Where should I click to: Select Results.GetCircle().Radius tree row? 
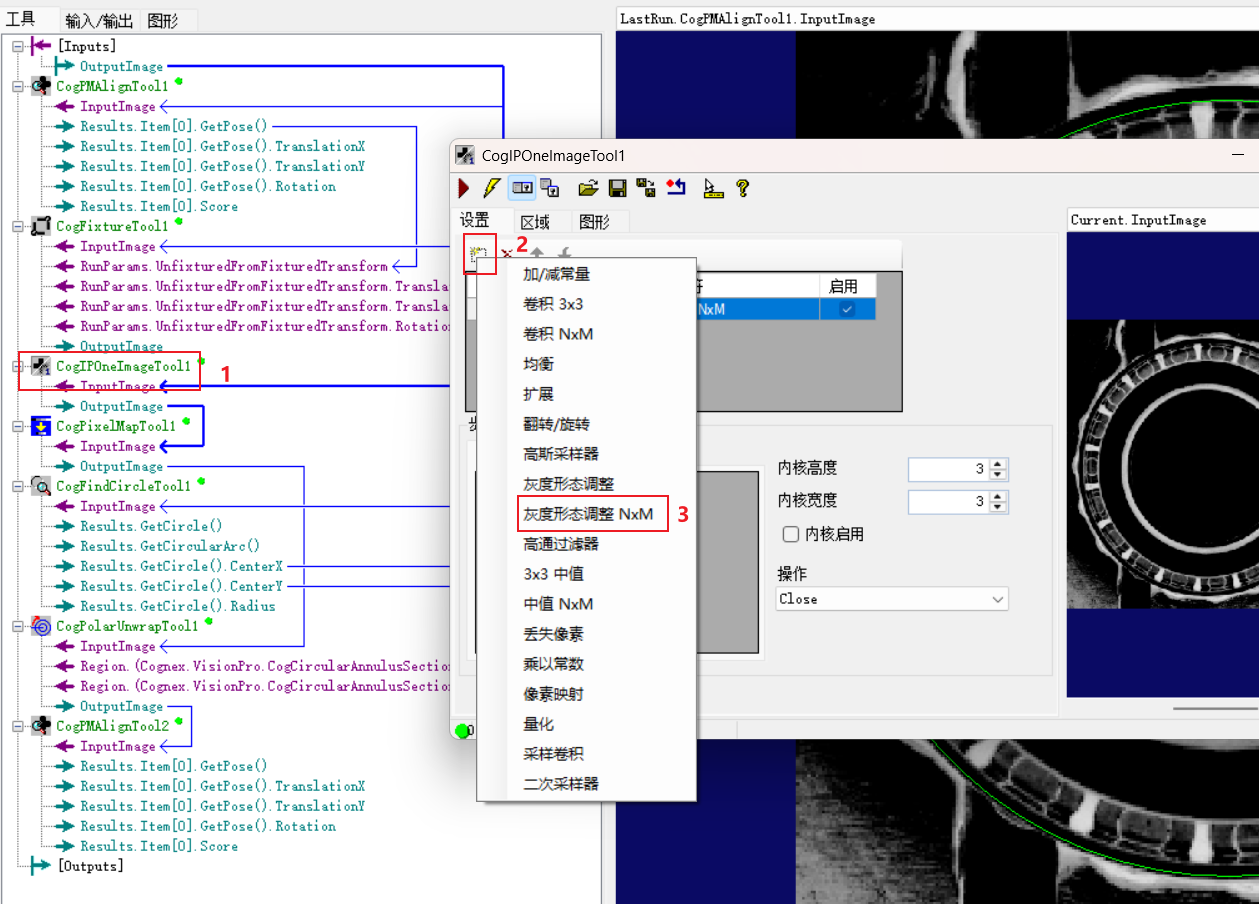click(x=178, y=606)
